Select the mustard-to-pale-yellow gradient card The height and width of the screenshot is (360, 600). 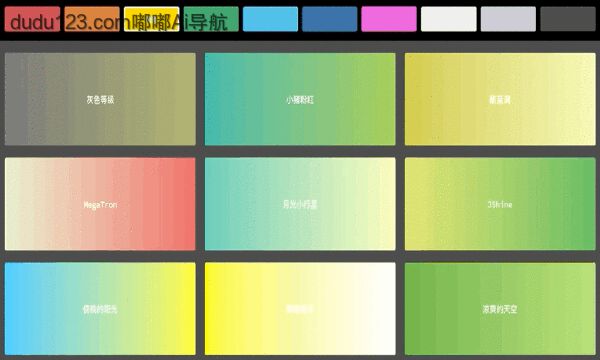500,99
